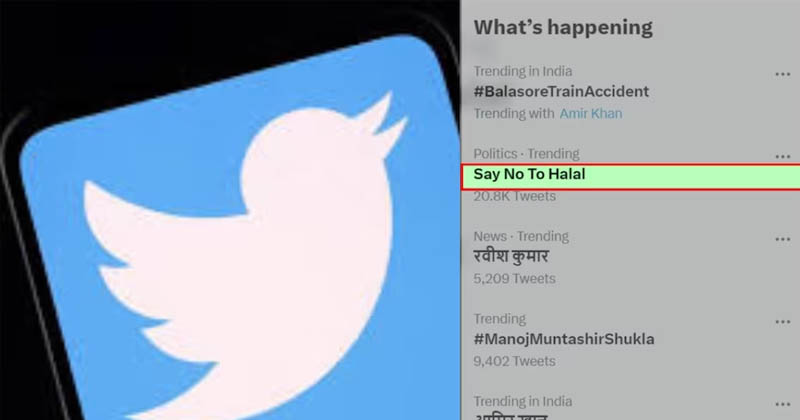Click the 5,209 Tweets count

pos(514,279)
